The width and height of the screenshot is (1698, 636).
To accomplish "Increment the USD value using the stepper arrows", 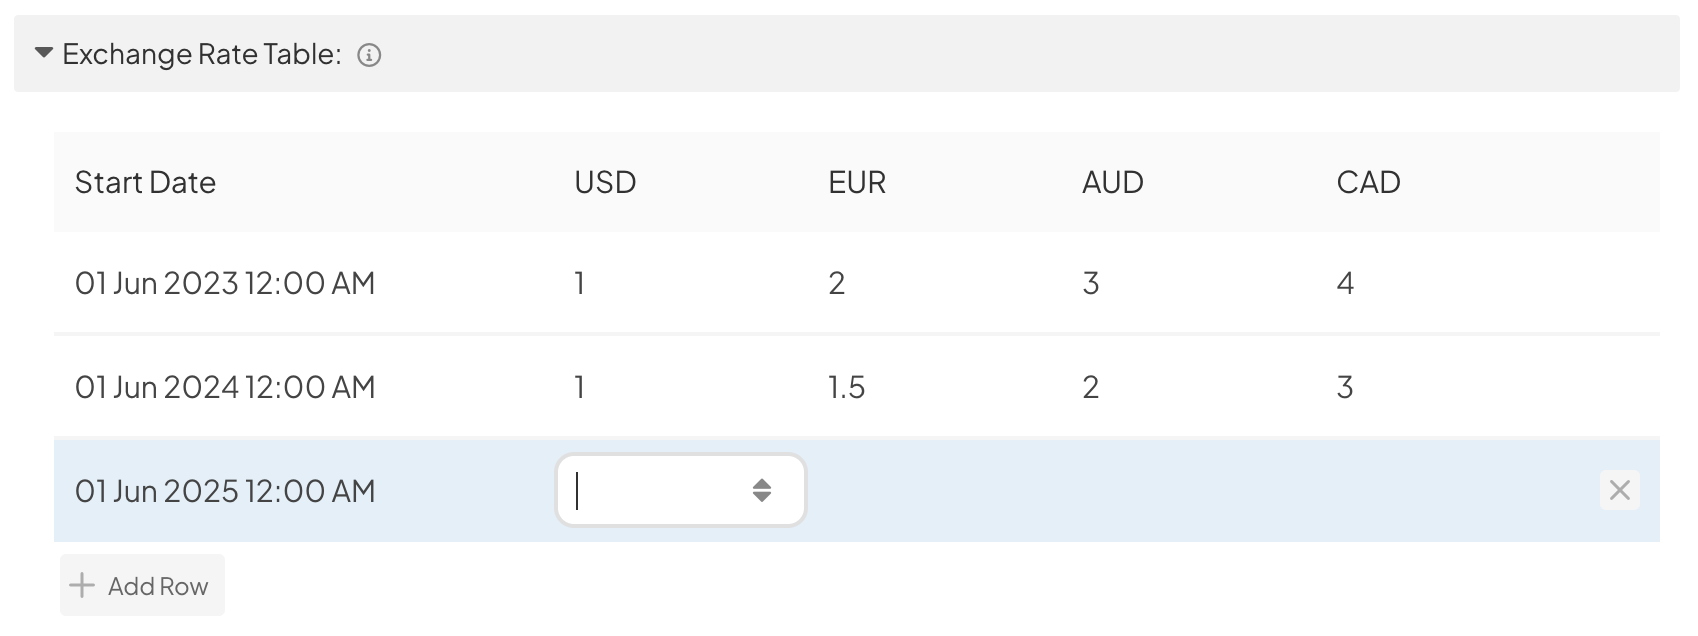I will point(762,483).
